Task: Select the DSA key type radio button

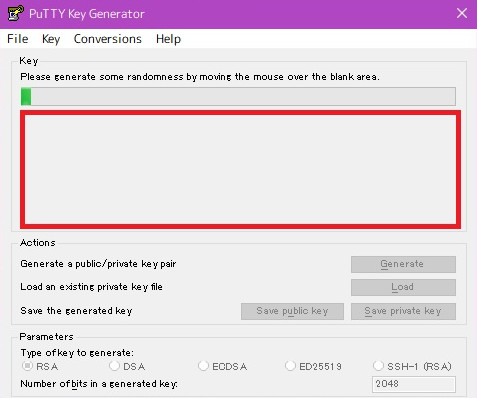Action: point(114,366)
